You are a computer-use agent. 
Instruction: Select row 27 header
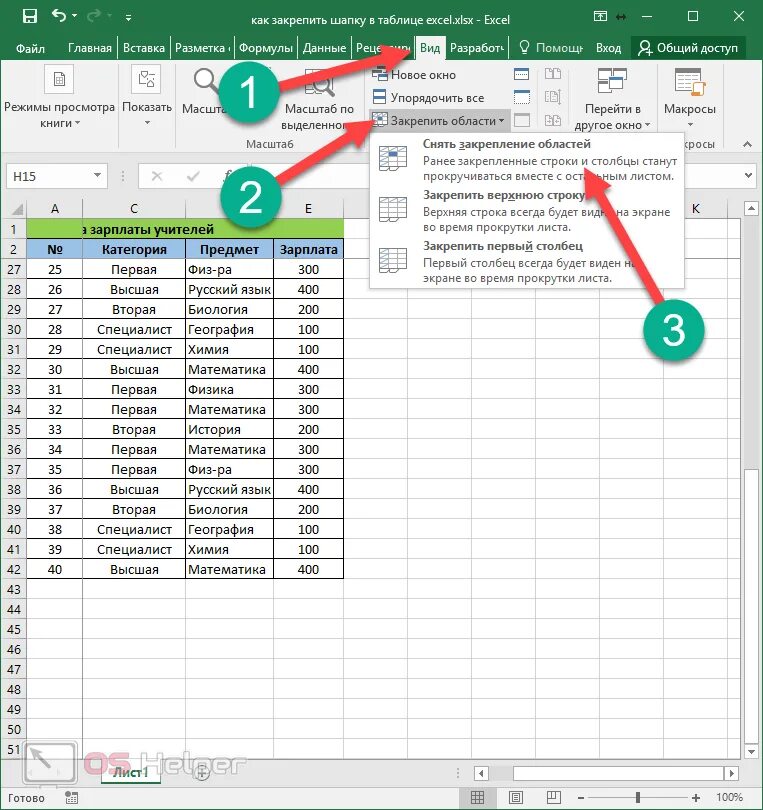[14, 269]
